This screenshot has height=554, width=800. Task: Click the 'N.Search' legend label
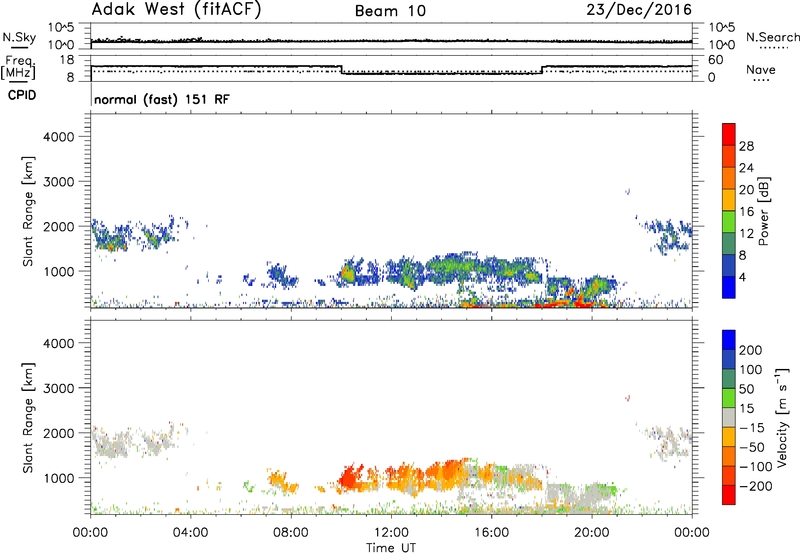(x=772, y=37)
